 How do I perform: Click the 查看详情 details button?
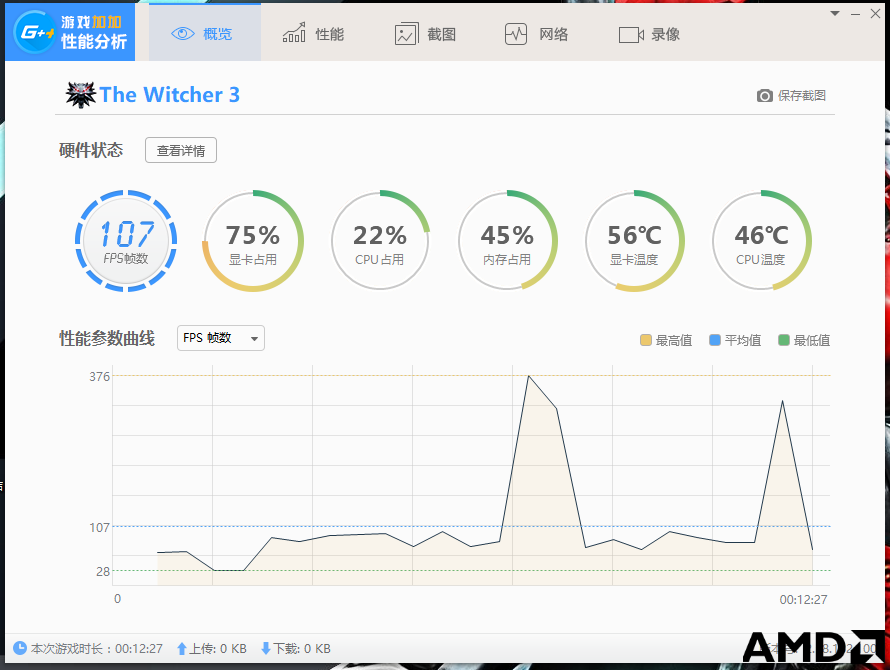tap(180, 150)
